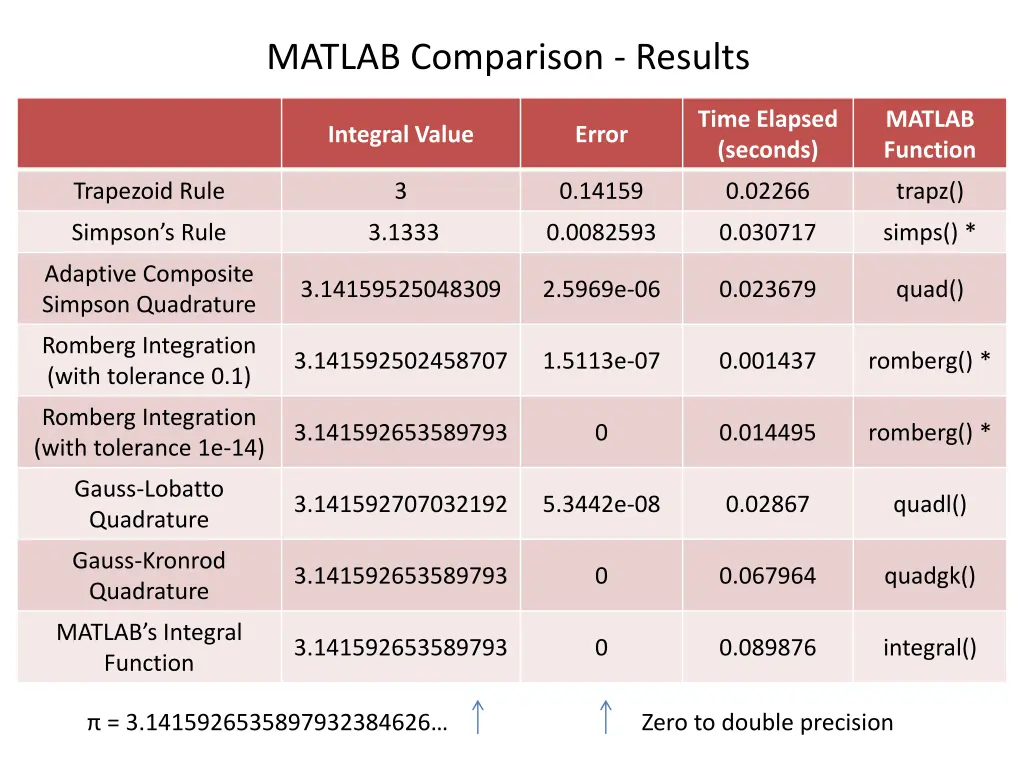Select the quadgk() function cell
This screenshot has height=768, width=1024.
929,575
